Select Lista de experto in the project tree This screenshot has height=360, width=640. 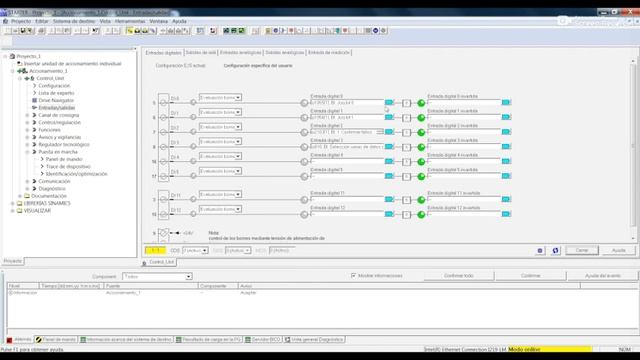tap(56, 93)
